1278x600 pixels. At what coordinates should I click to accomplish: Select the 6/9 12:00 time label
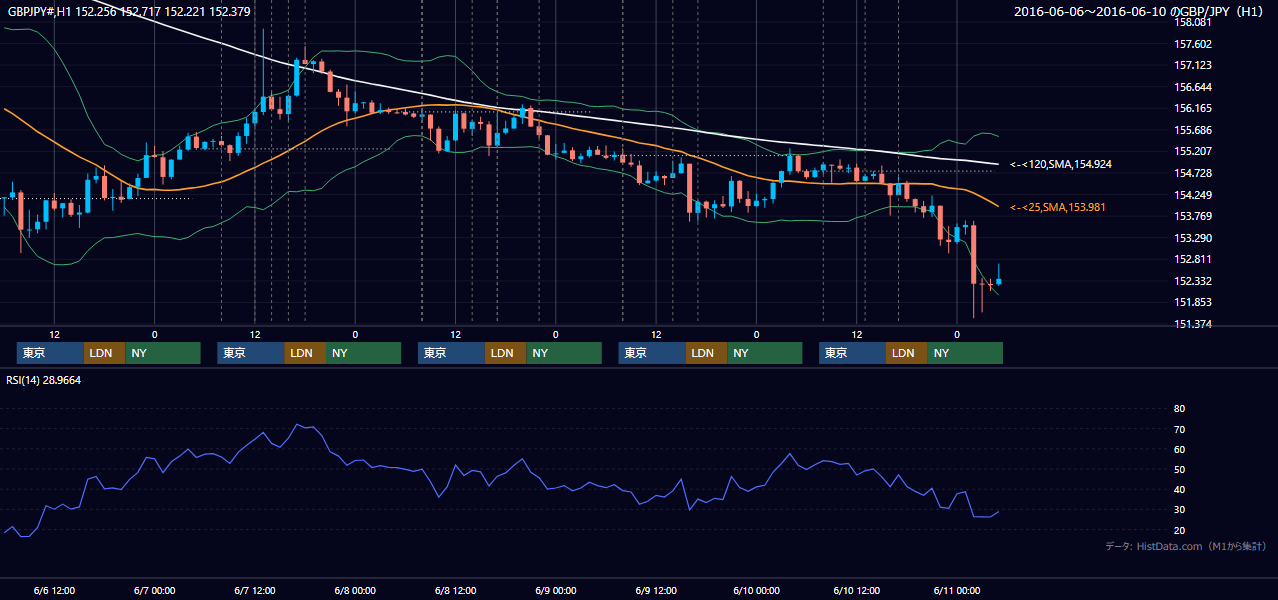pos(656,591)
